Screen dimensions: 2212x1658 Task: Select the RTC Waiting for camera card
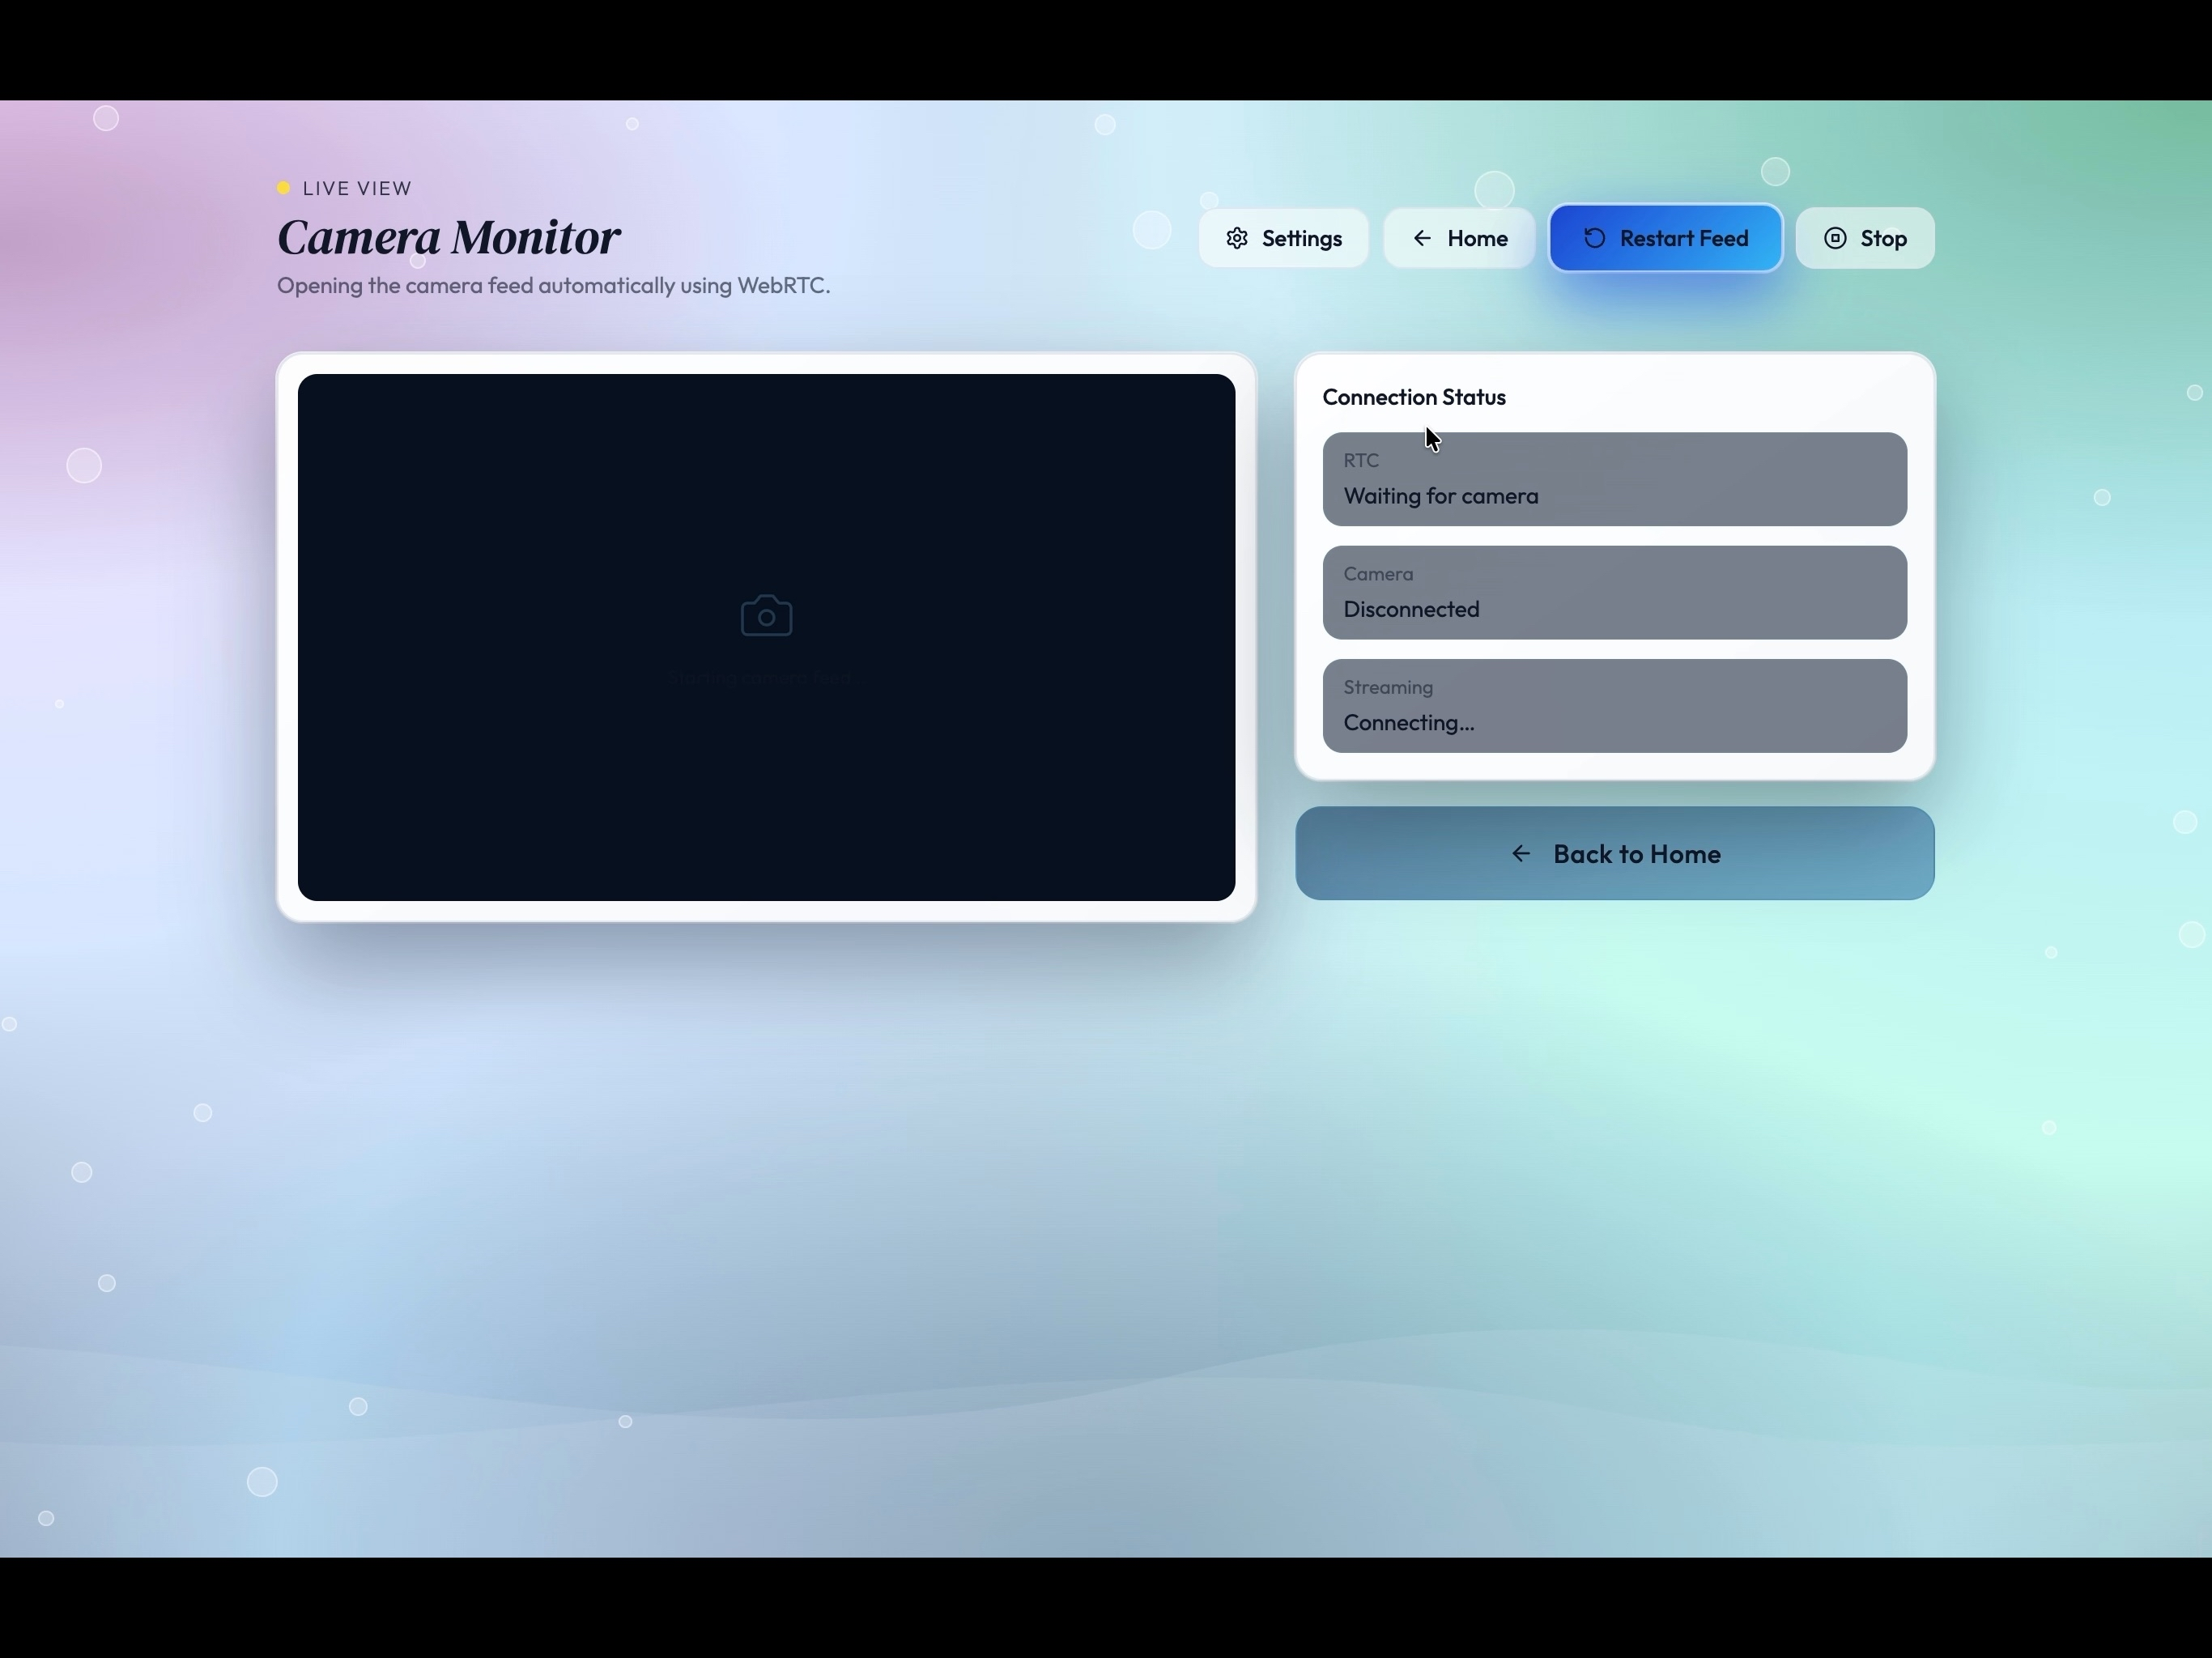point(1614,479)
